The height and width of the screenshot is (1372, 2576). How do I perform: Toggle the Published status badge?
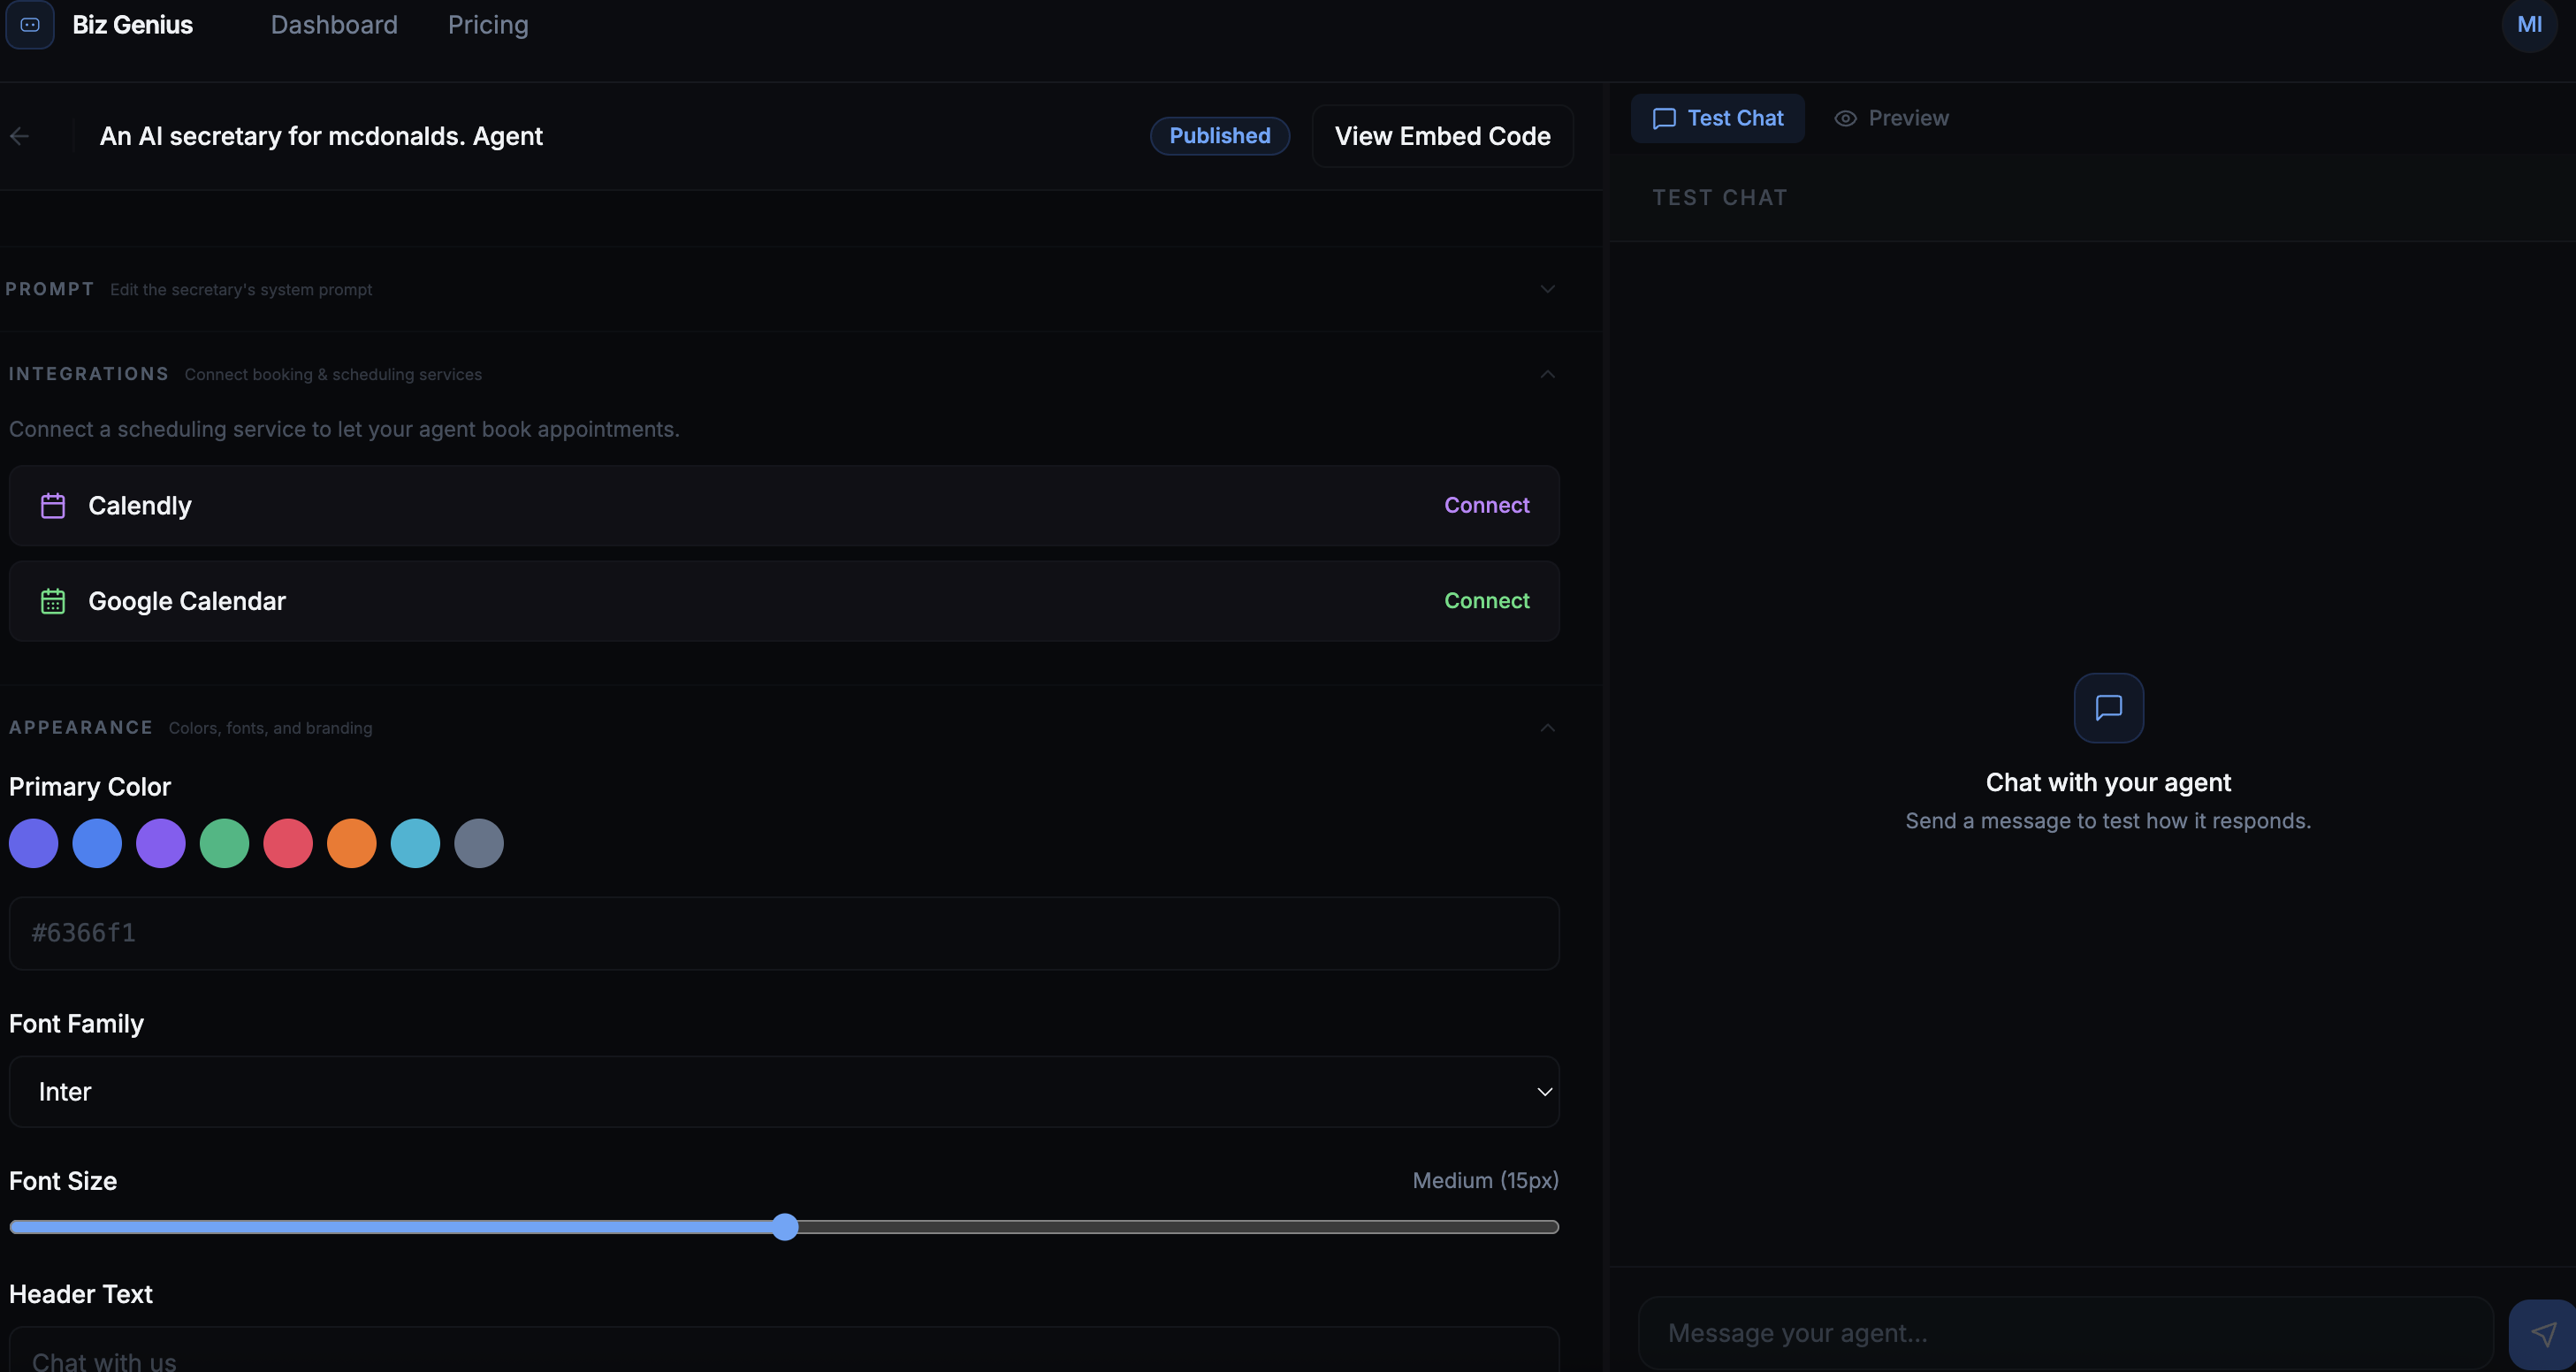pos(1219,136)
